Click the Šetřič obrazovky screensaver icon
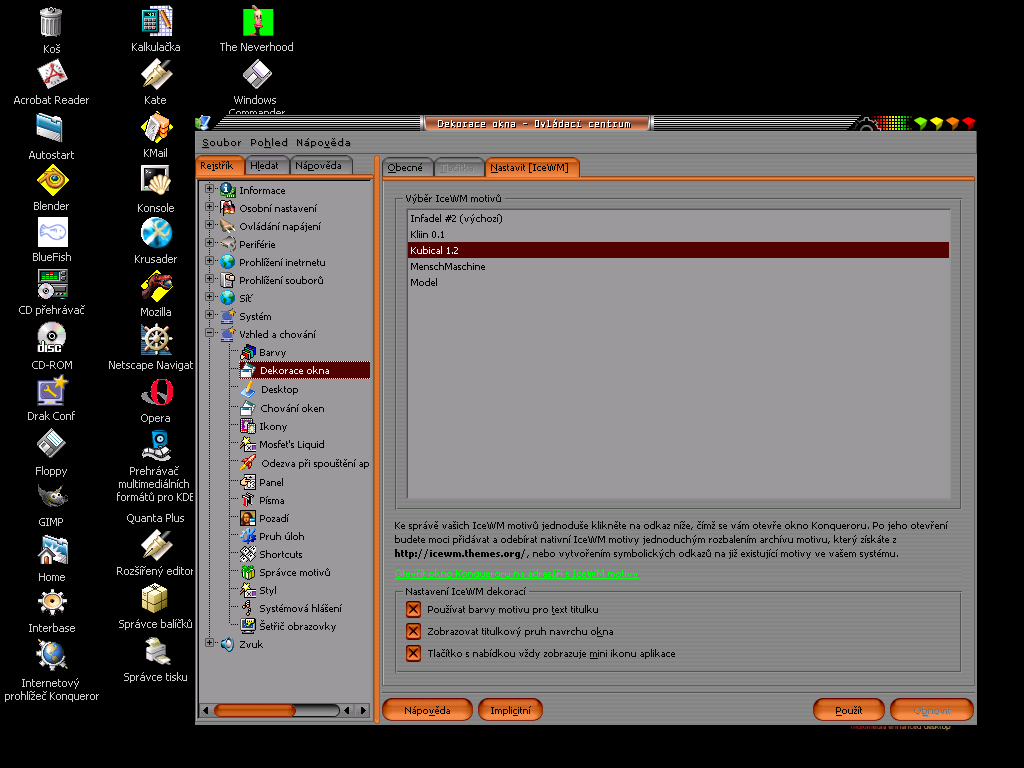1024x768 pixels. [248, 626]
